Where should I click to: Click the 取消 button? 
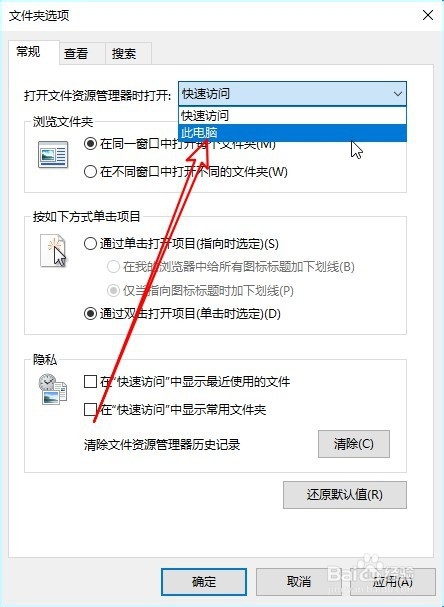coord(298,581)
